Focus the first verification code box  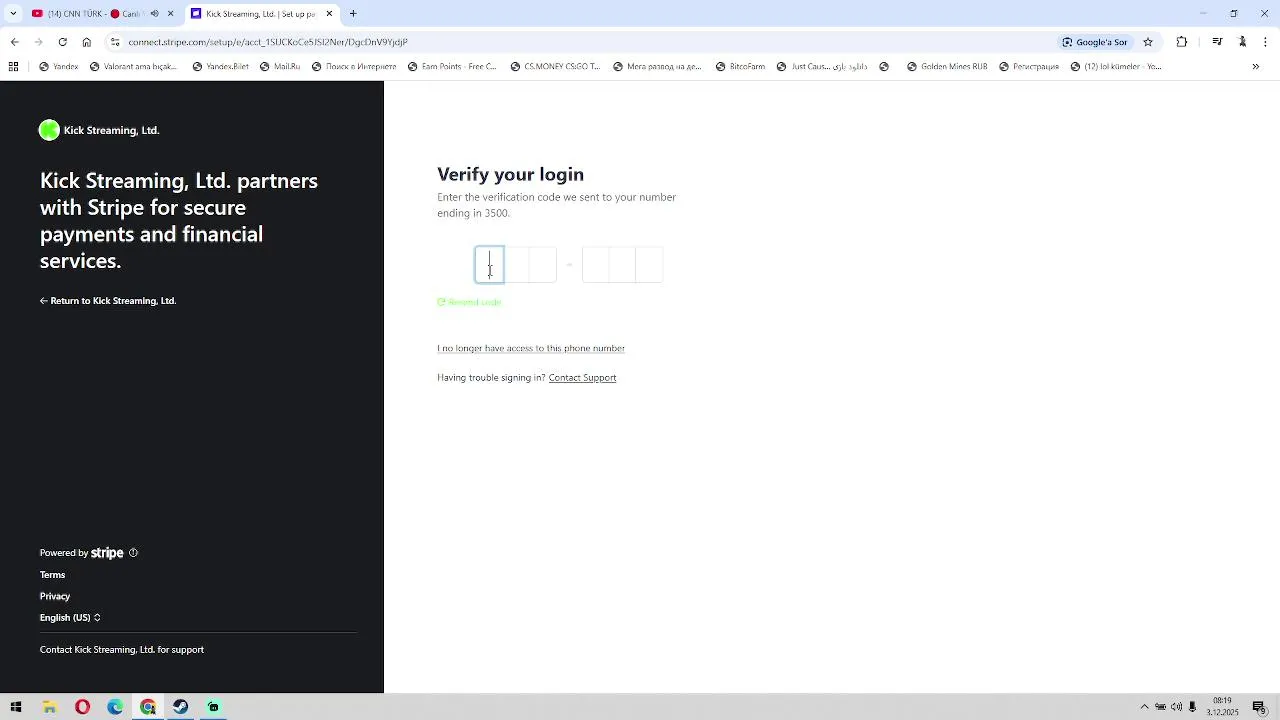tap(489, 265)
